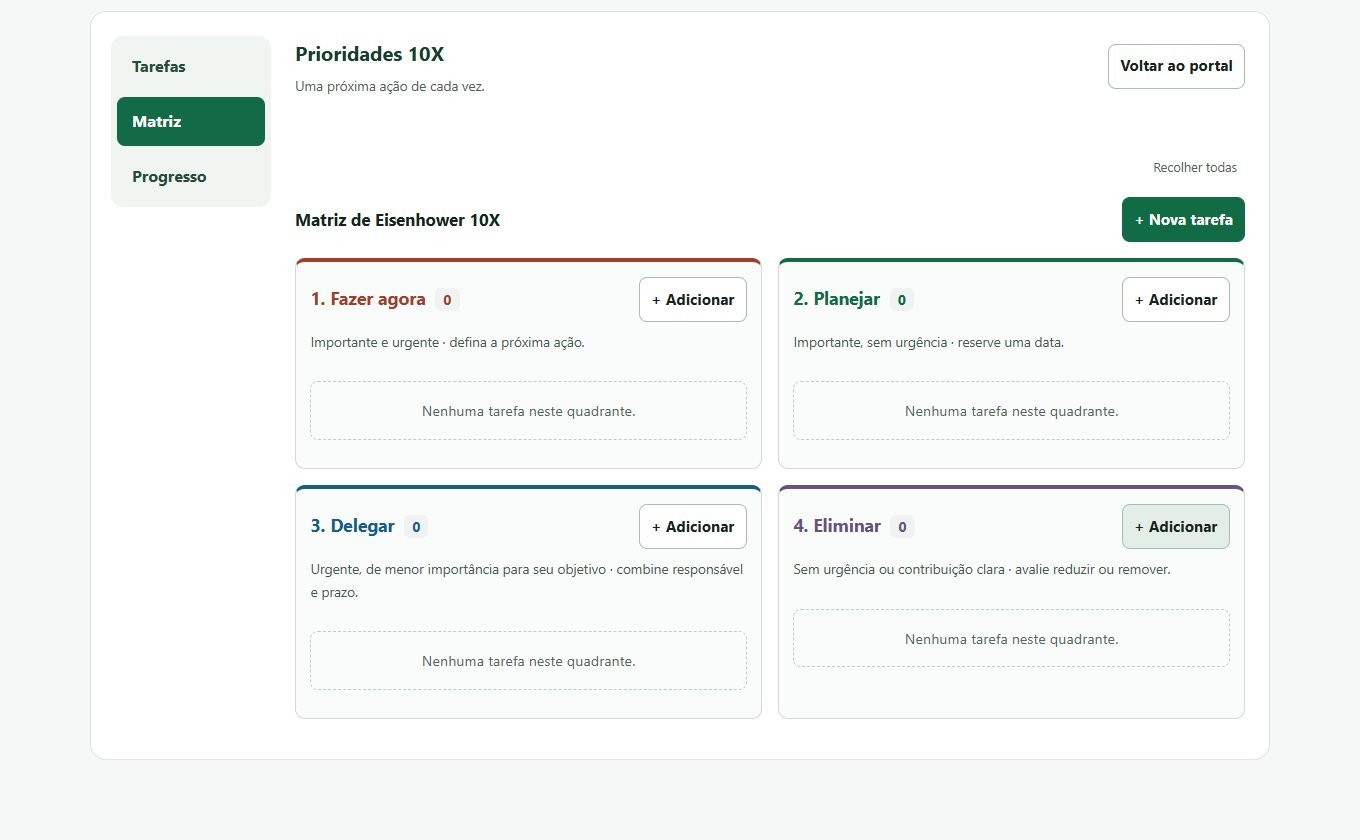This screenshot has height=840, width=1360.
Task: Open the Tarefas tab in sidebar
Action: click(x=191, y=67)
